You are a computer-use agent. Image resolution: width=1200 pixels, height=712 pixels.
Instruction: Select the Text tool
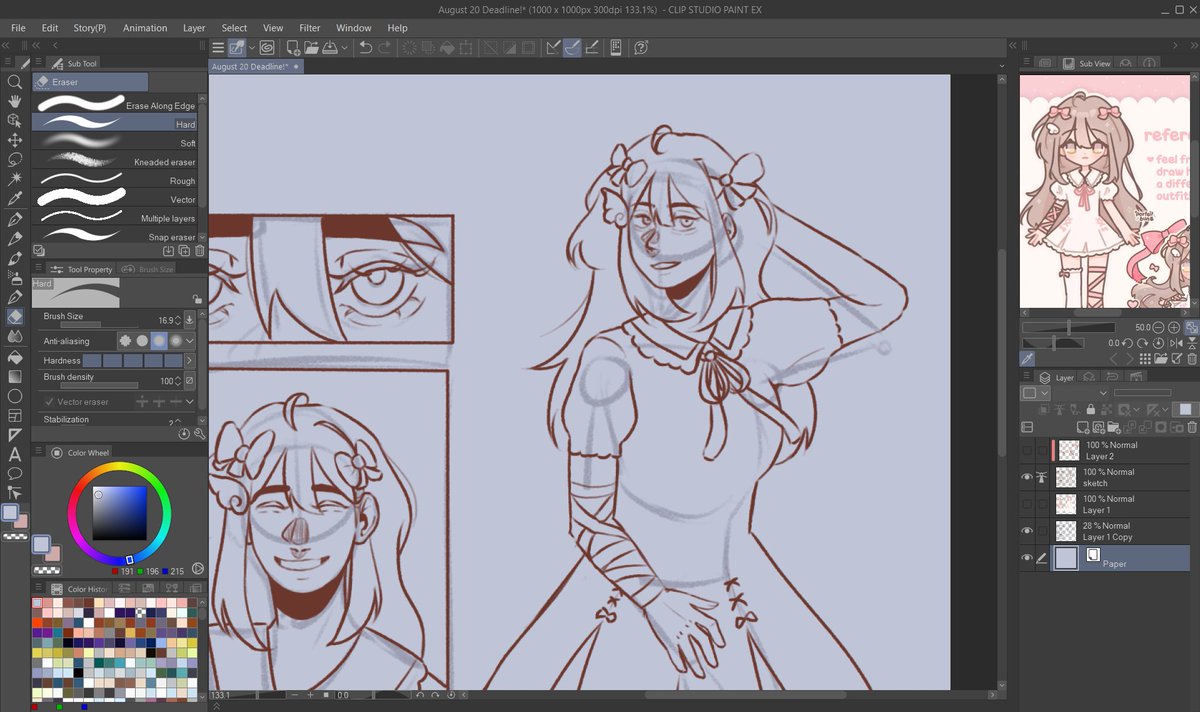coord(15,454)
